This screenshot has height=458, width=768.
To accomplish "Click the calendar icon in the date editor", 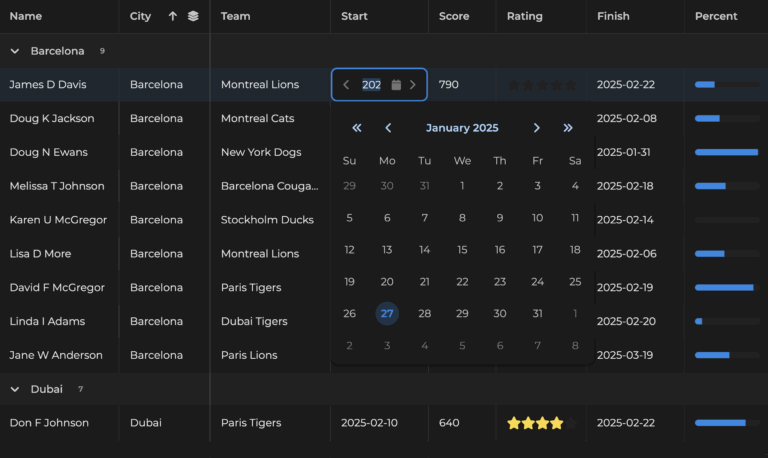I will point(396,85).
